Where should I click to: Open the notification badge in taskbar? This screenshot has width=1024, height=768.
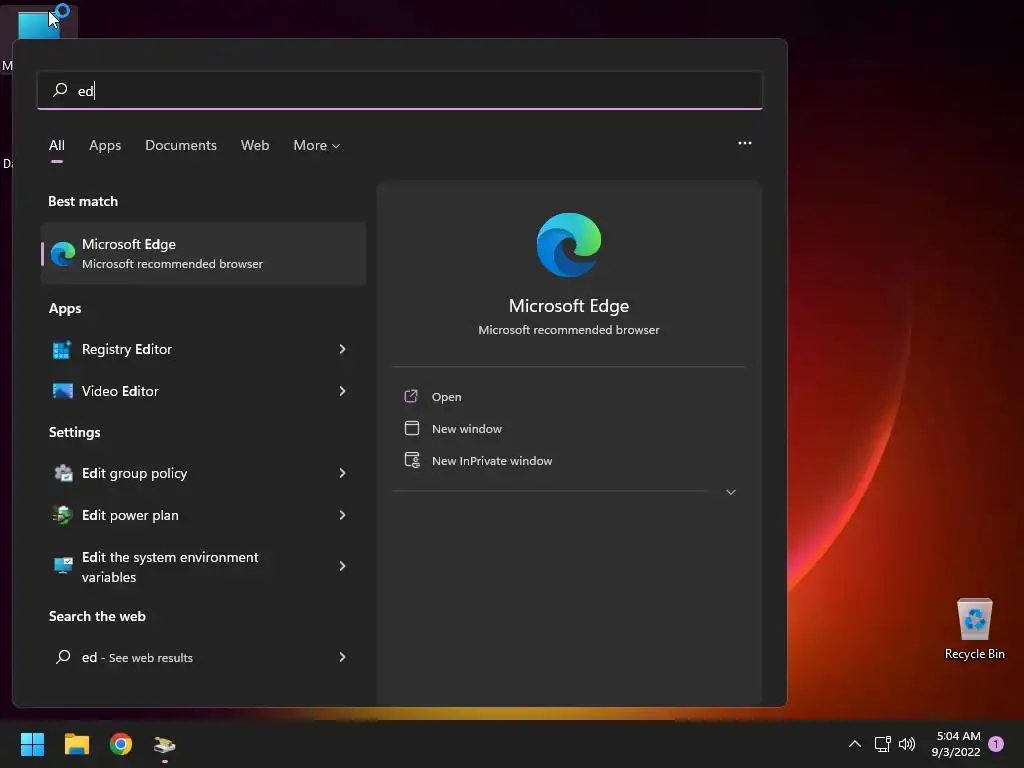[996, 744]
